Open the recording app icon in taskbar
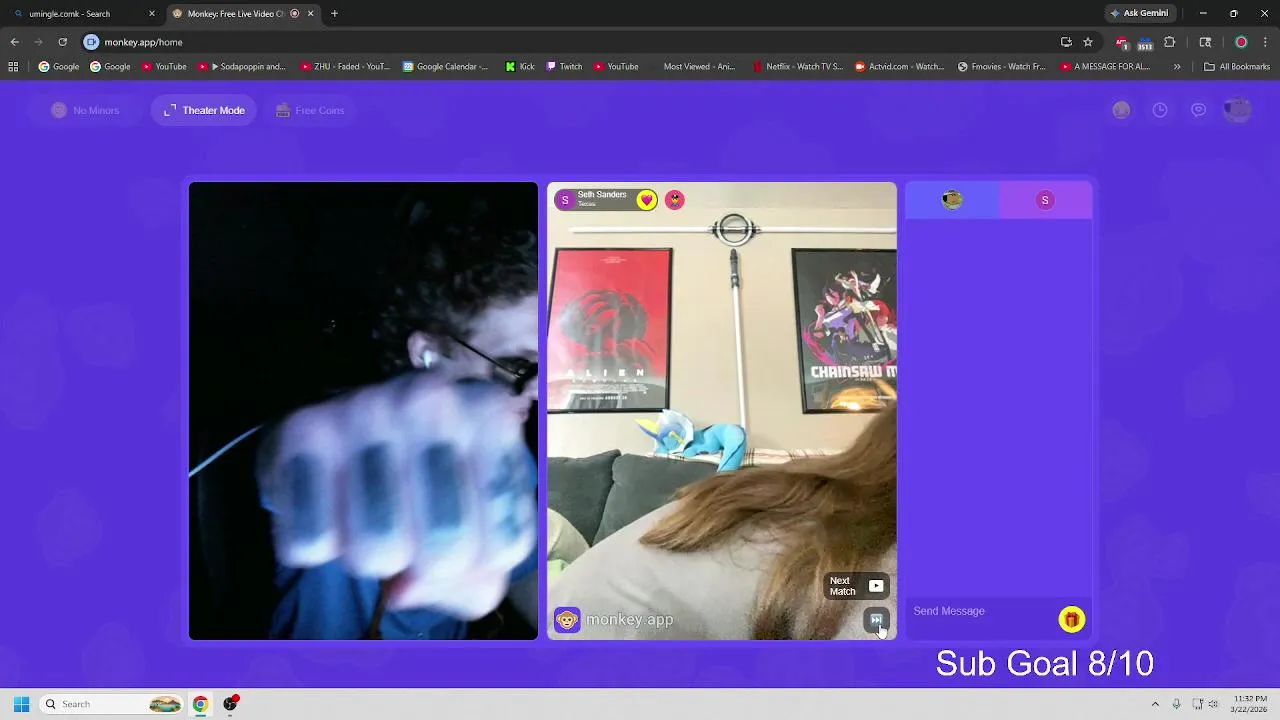1280x720 pixels. pyautogui.click(x=231, y=704)
